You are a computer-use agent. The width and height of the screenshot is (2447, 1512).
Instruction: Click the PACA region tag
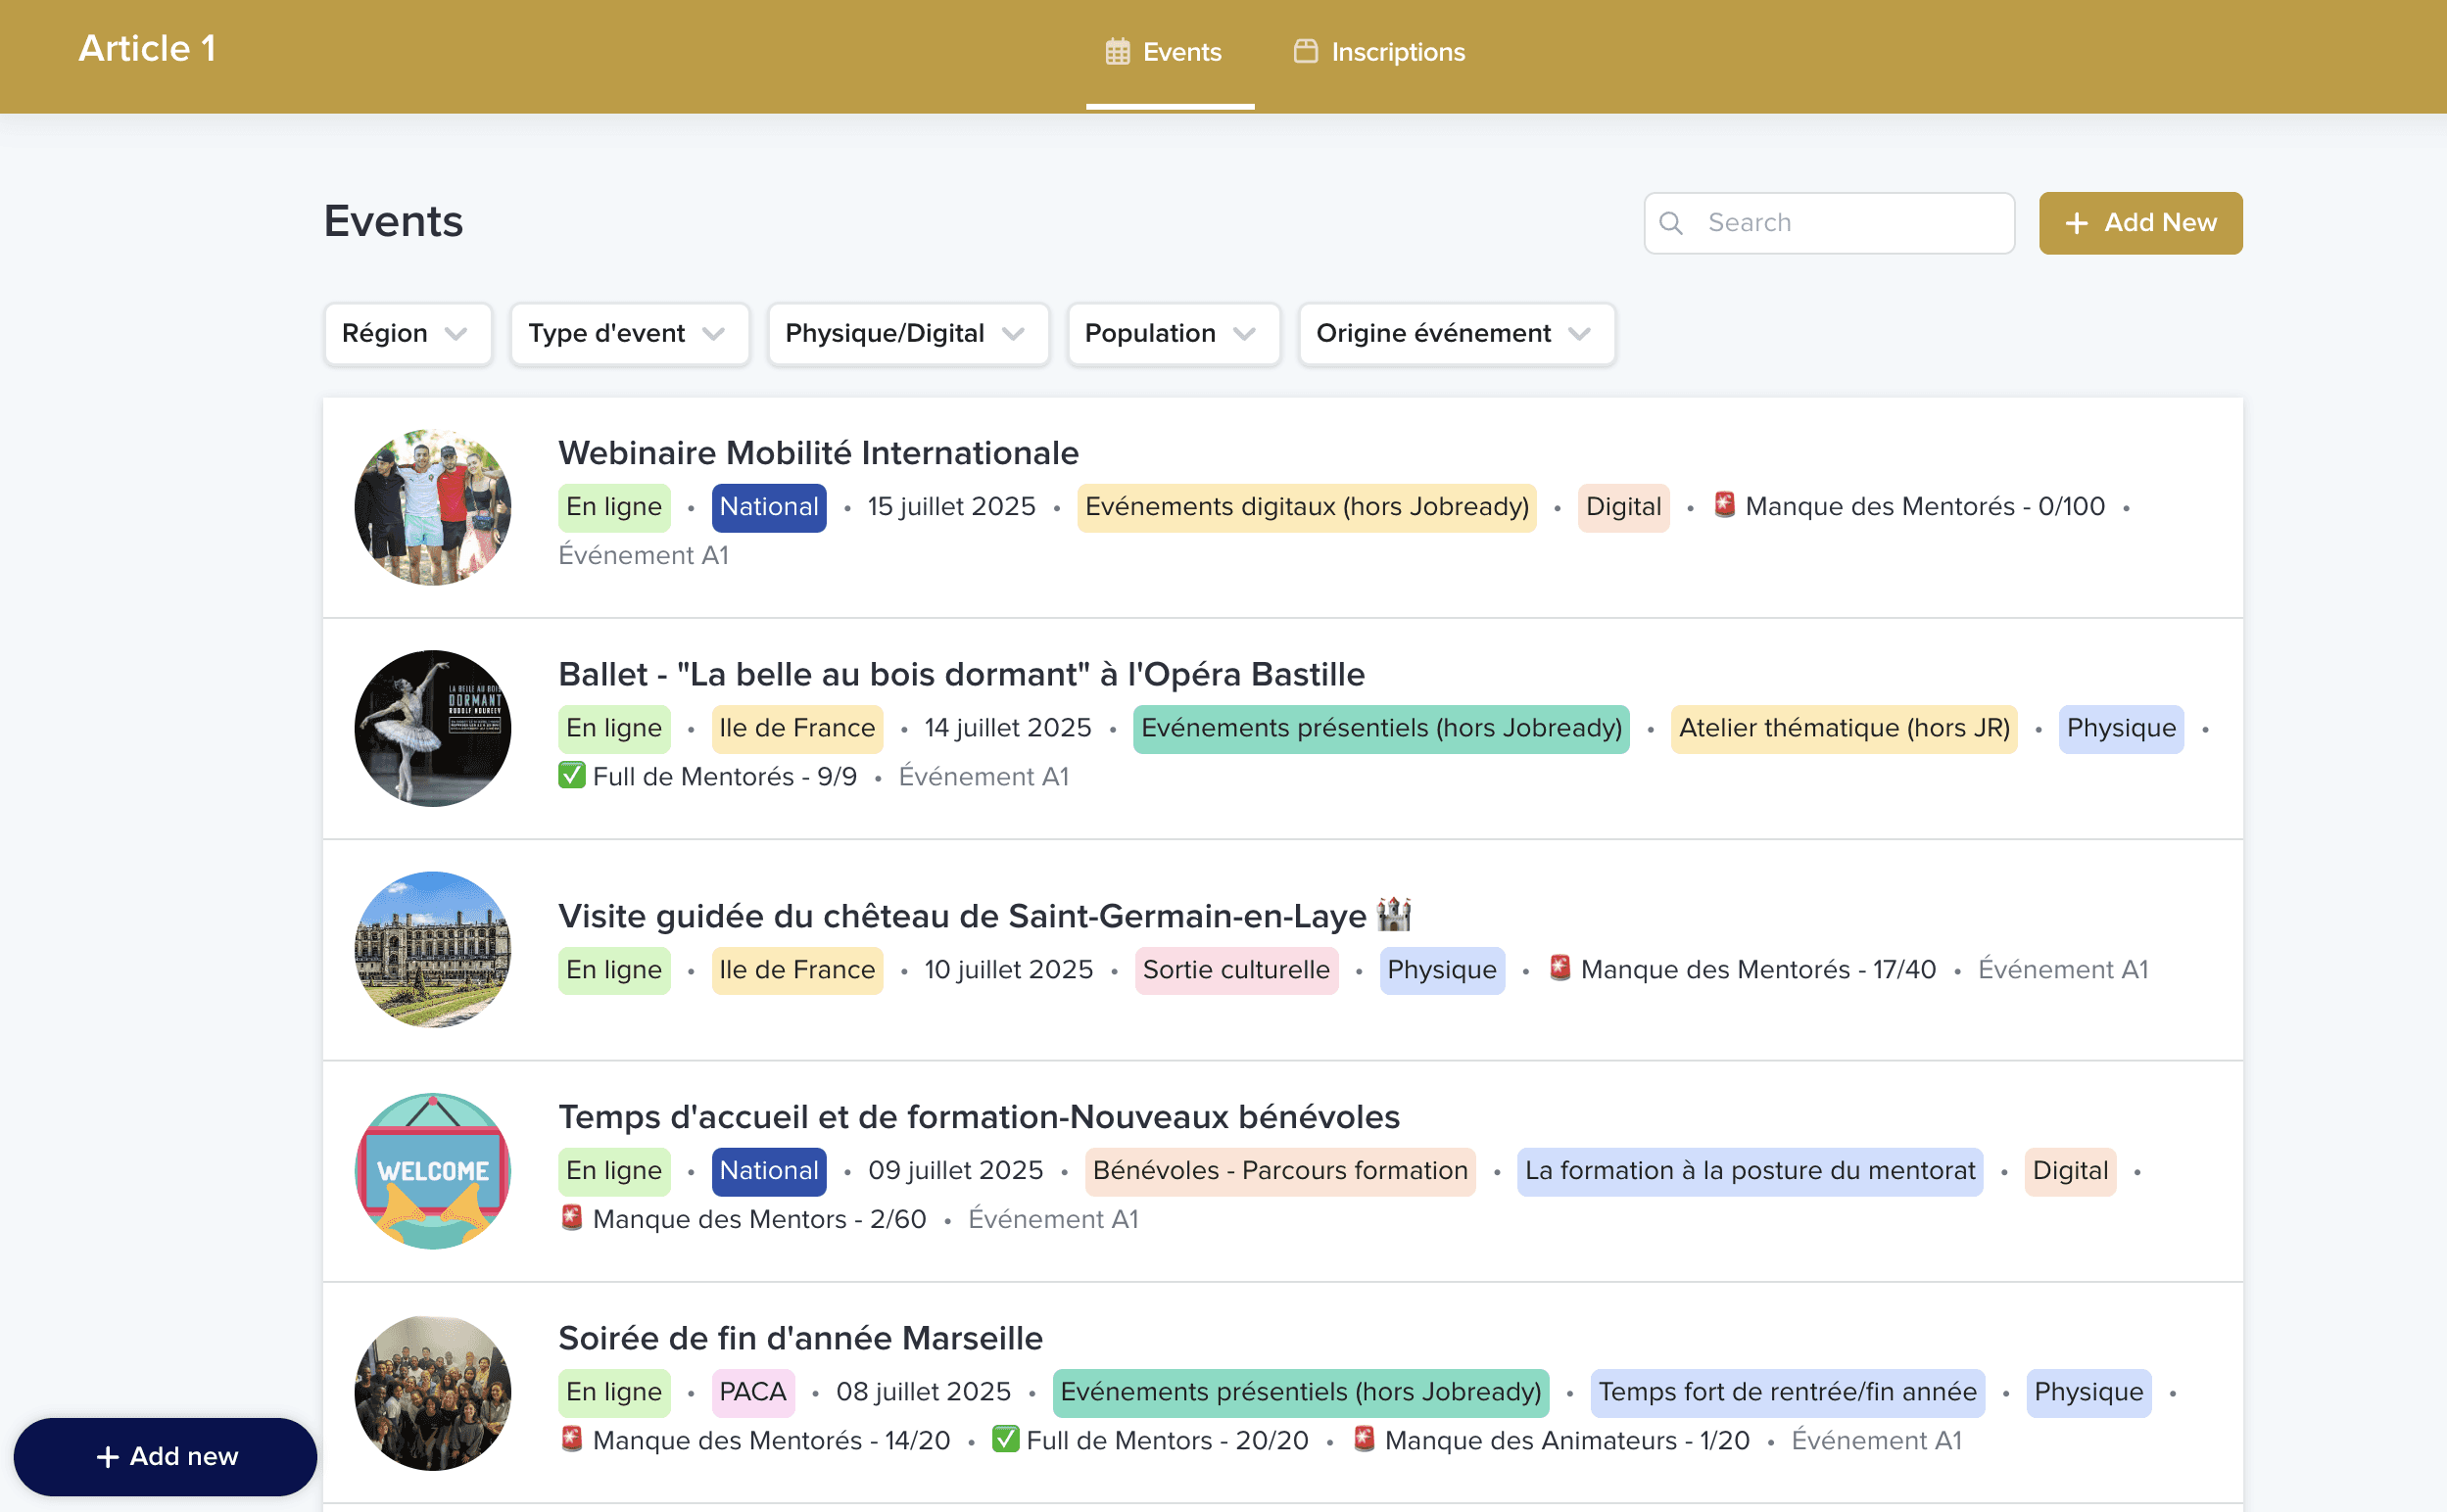(x=752, y=1392)
